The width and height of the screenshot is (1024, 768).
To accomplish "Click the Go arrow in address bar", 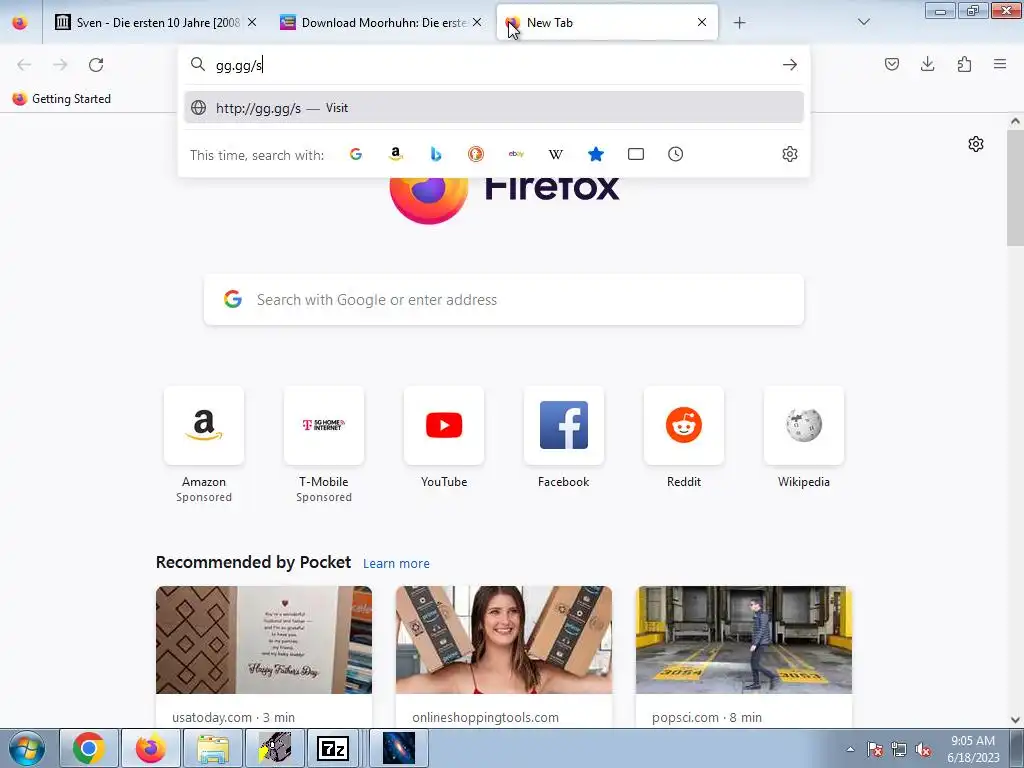I will tap(790, 65).
